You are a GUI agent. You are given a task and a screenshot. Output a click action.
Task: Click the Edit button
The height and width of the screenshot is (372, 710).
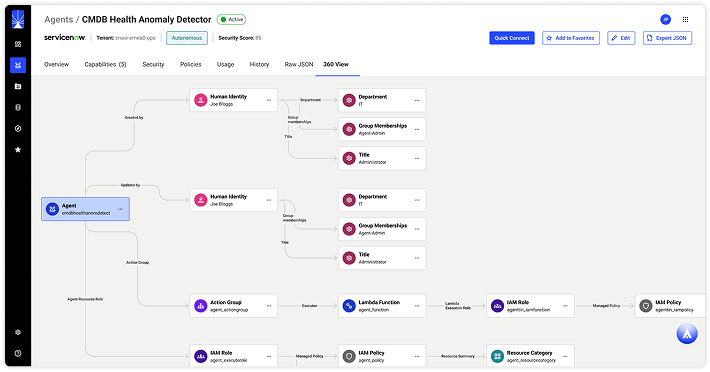621,38
